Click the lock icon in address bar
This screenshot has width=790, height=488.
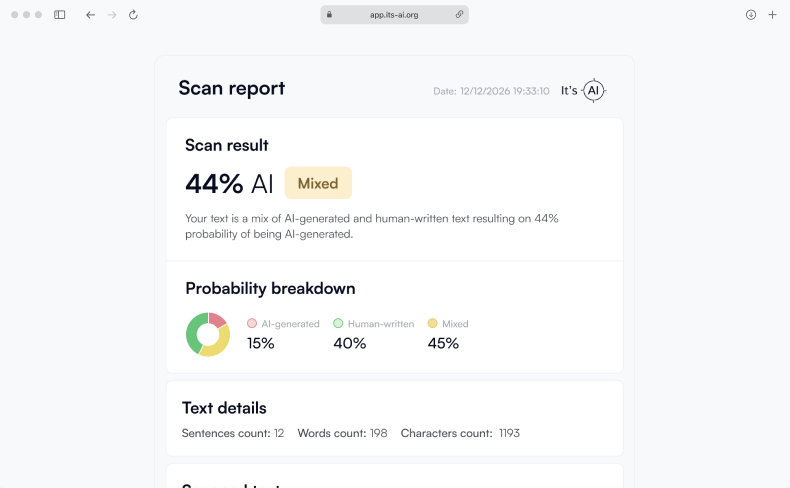(327, 15)
